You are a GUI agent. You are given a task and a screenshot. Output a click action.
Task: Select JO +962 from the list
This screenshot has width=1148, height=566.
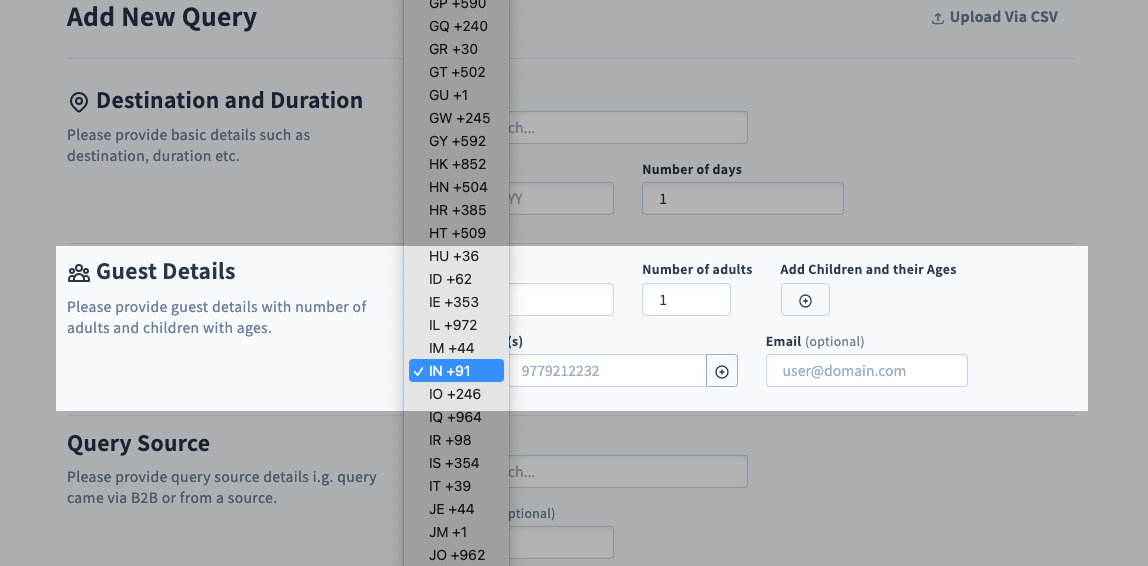456,555
